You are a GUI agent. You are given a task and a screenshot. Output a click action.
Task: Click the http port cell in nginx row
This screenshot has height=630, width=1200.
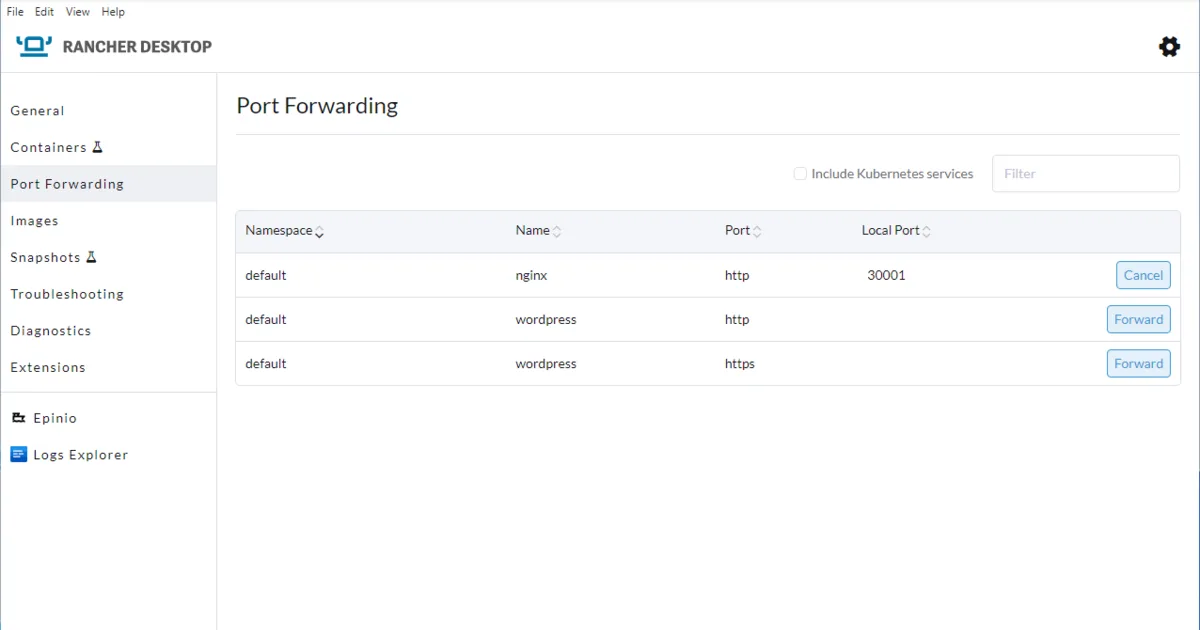[x=737, y=275]
